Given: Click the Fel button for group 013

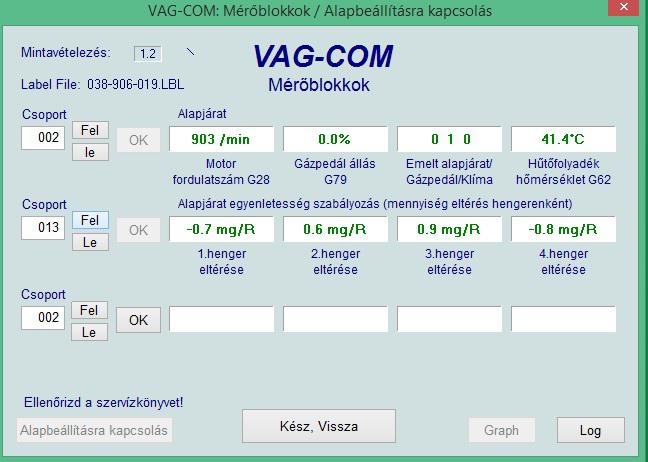Looking at the screenshot, I should coord(90,220).
